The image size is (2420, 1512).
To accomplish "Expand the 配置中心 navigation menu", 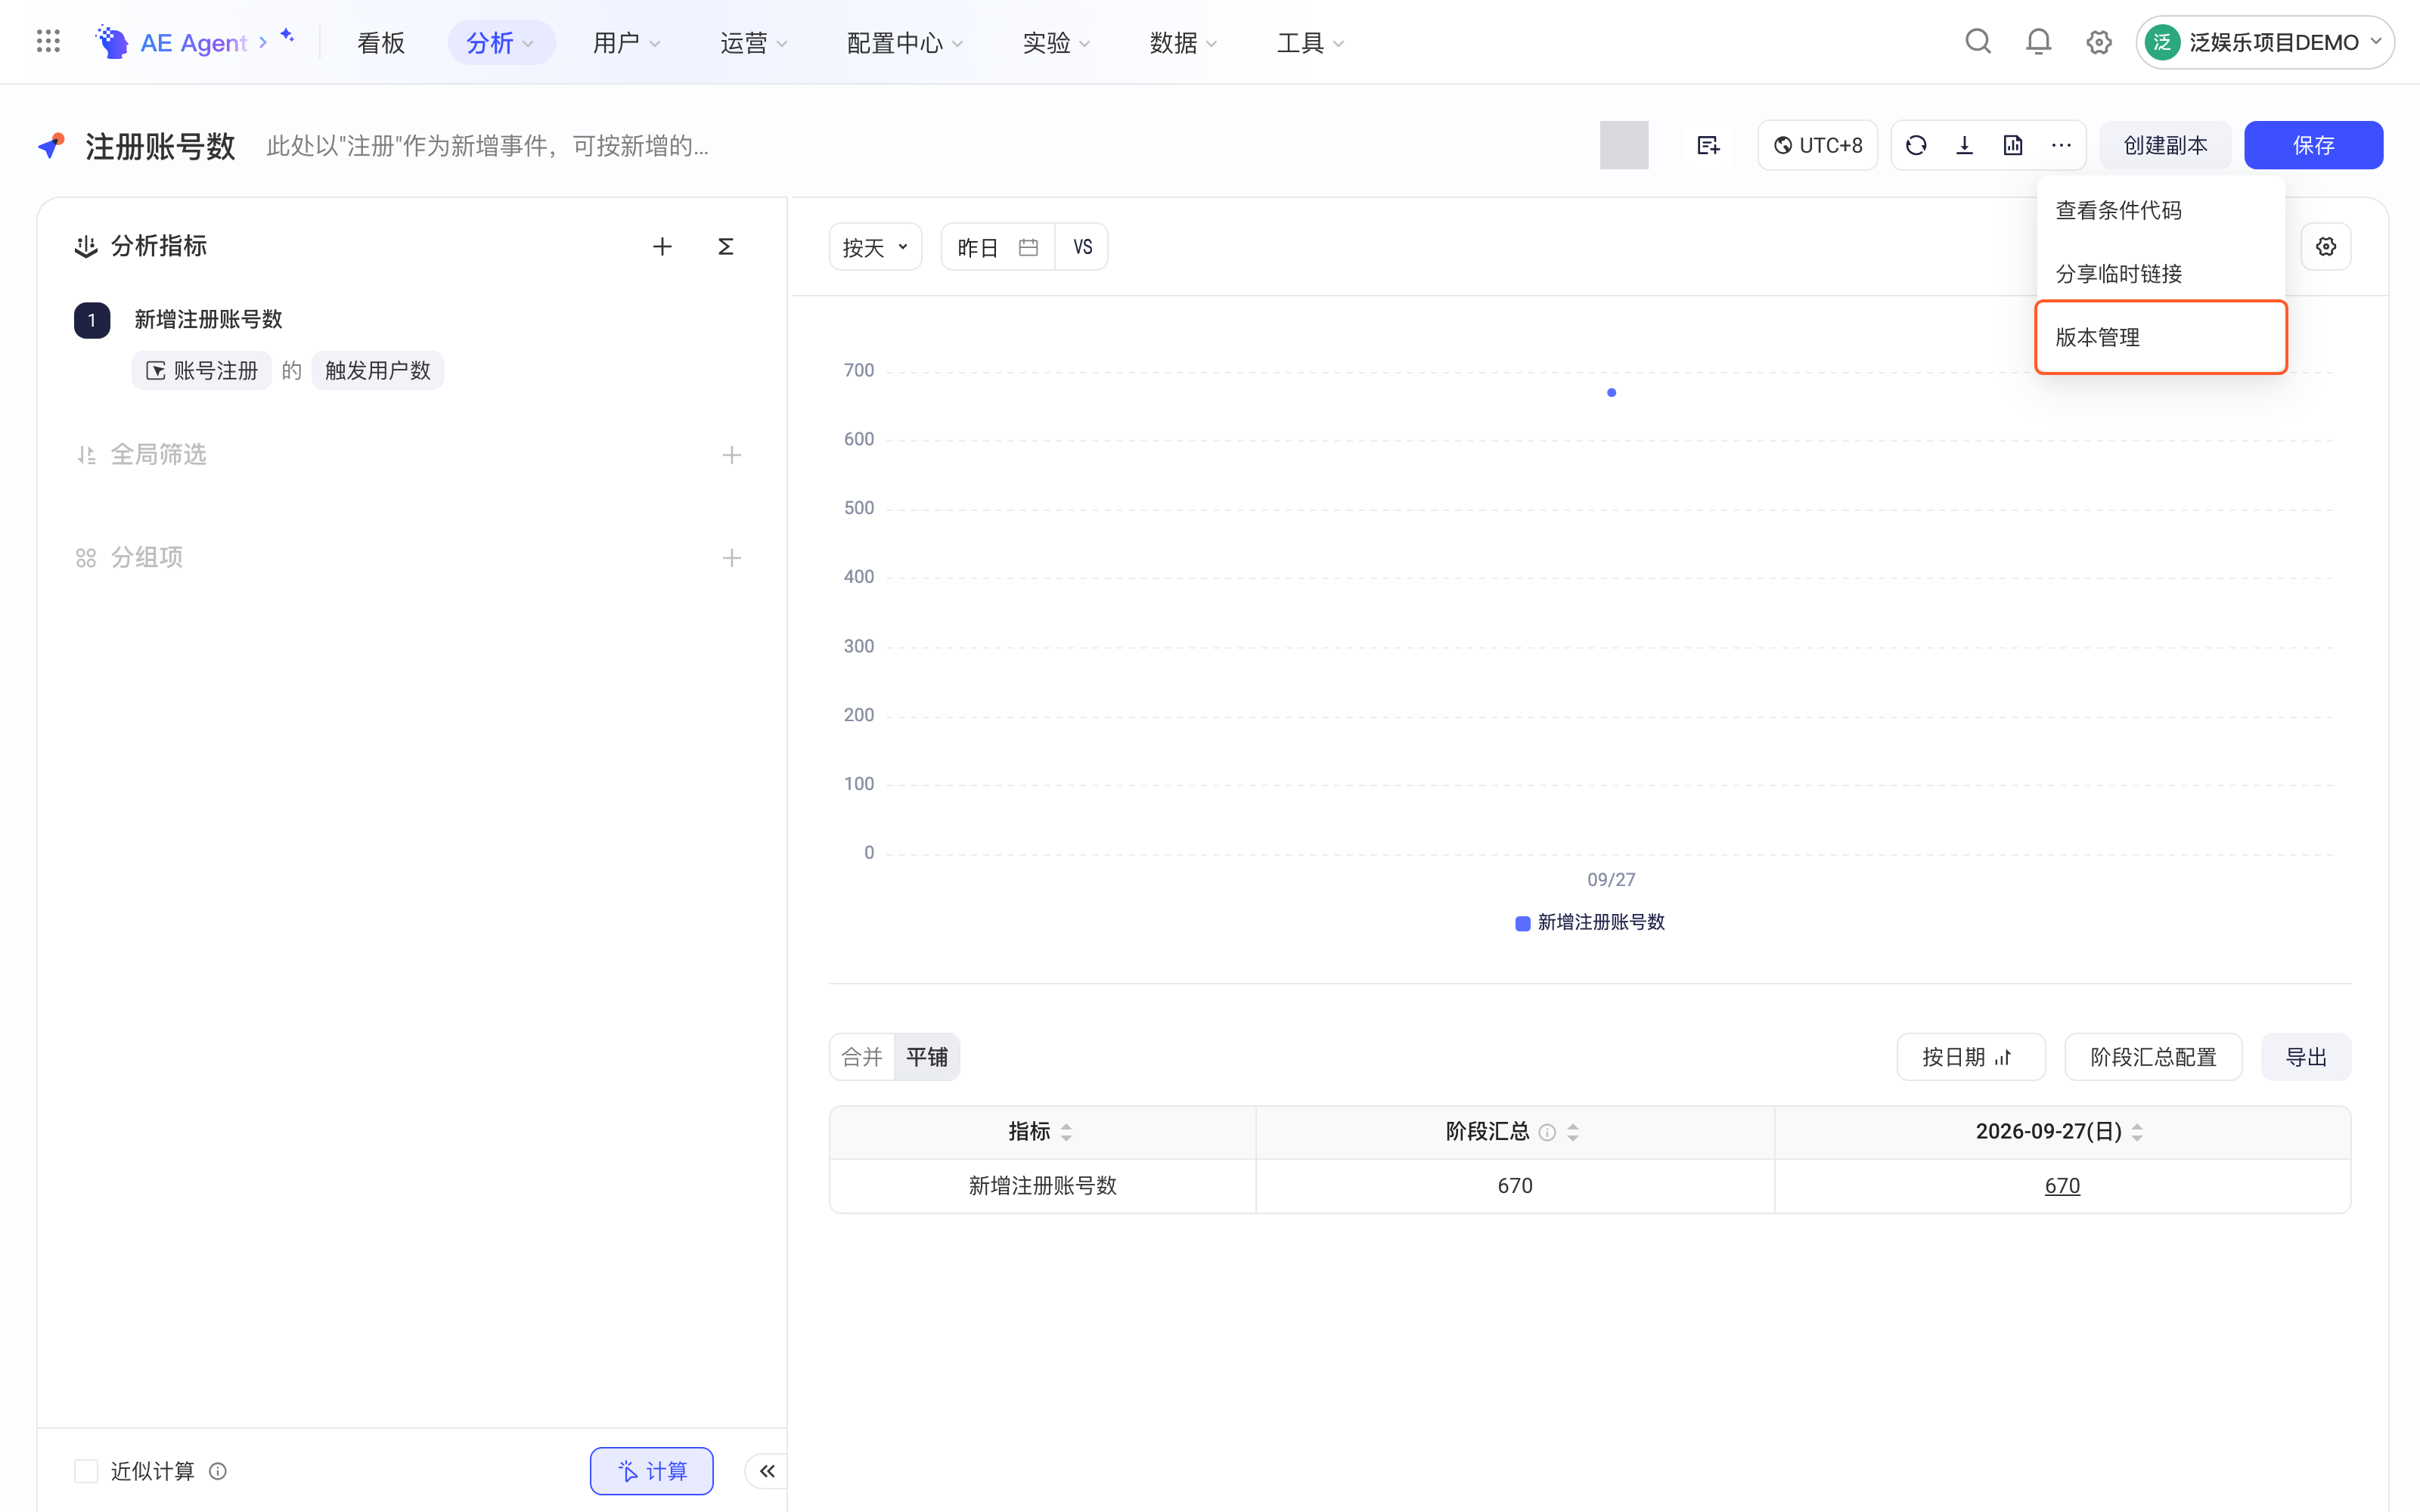I will (x=905, y=42).
